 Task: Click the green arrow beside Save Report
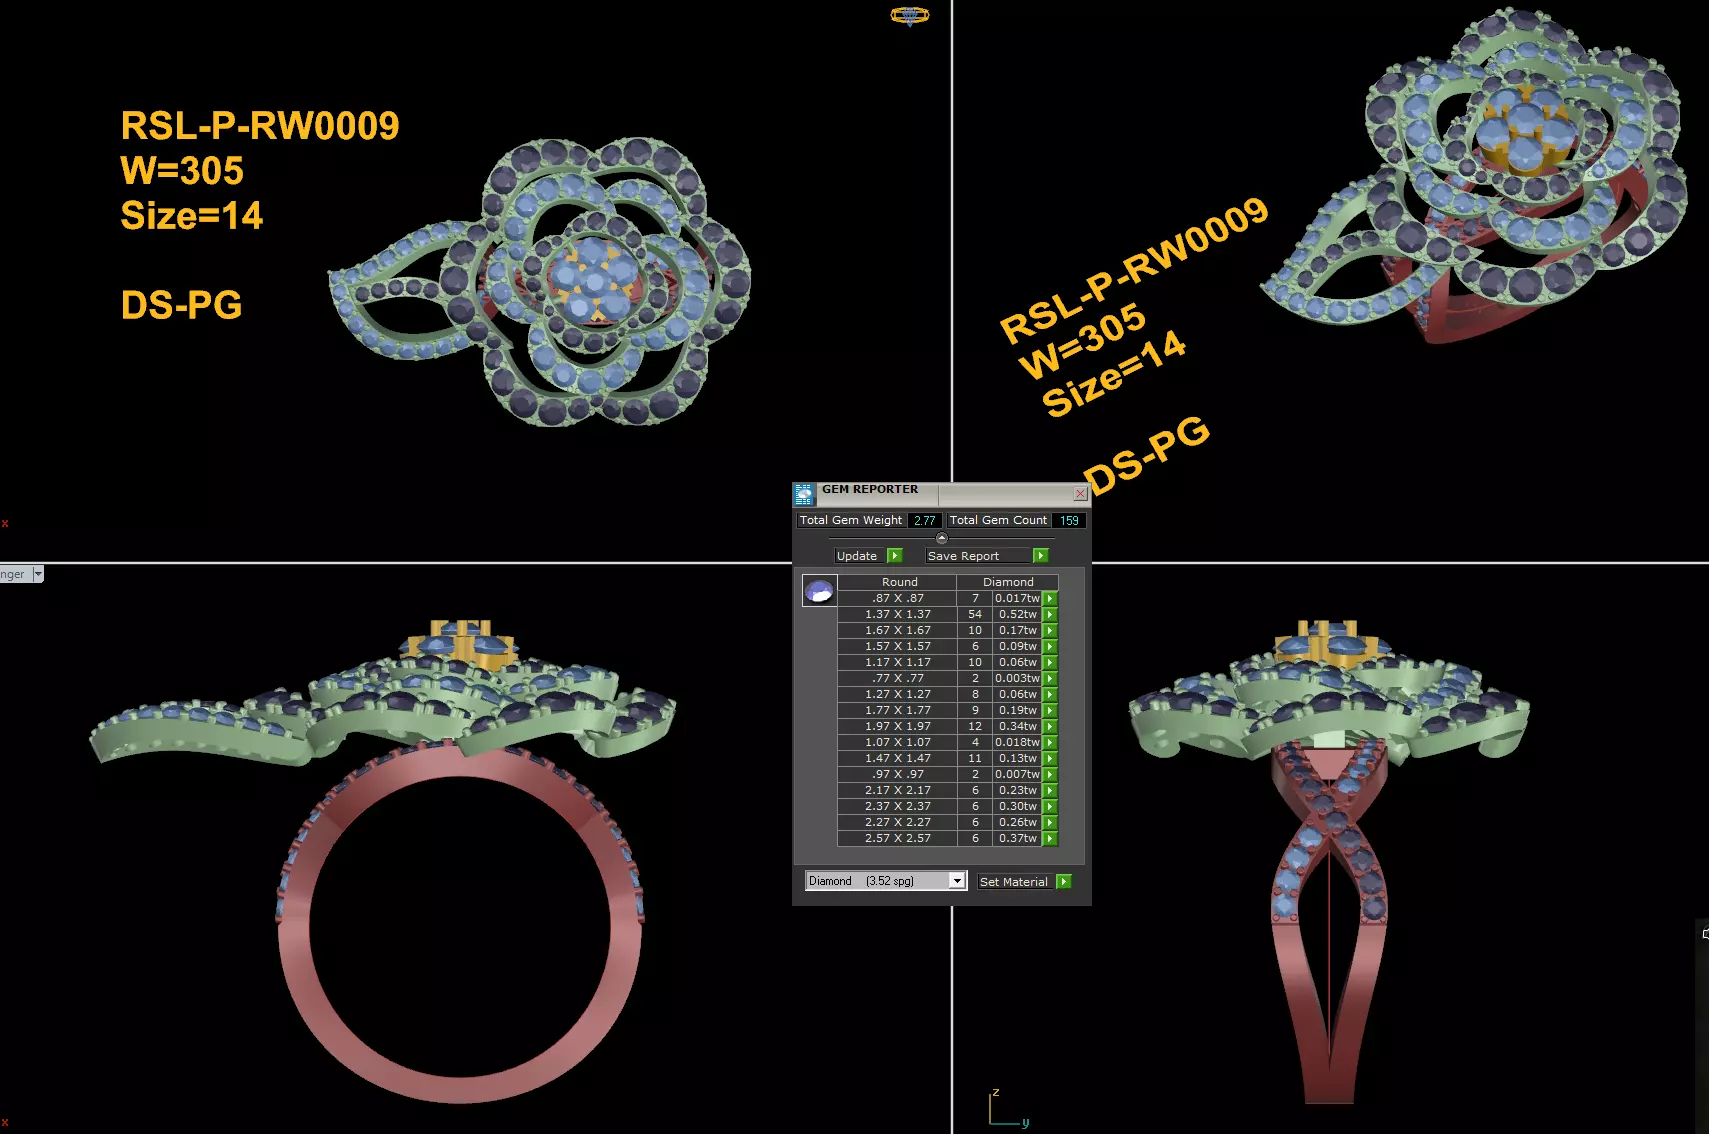(x=1041, y=556)
